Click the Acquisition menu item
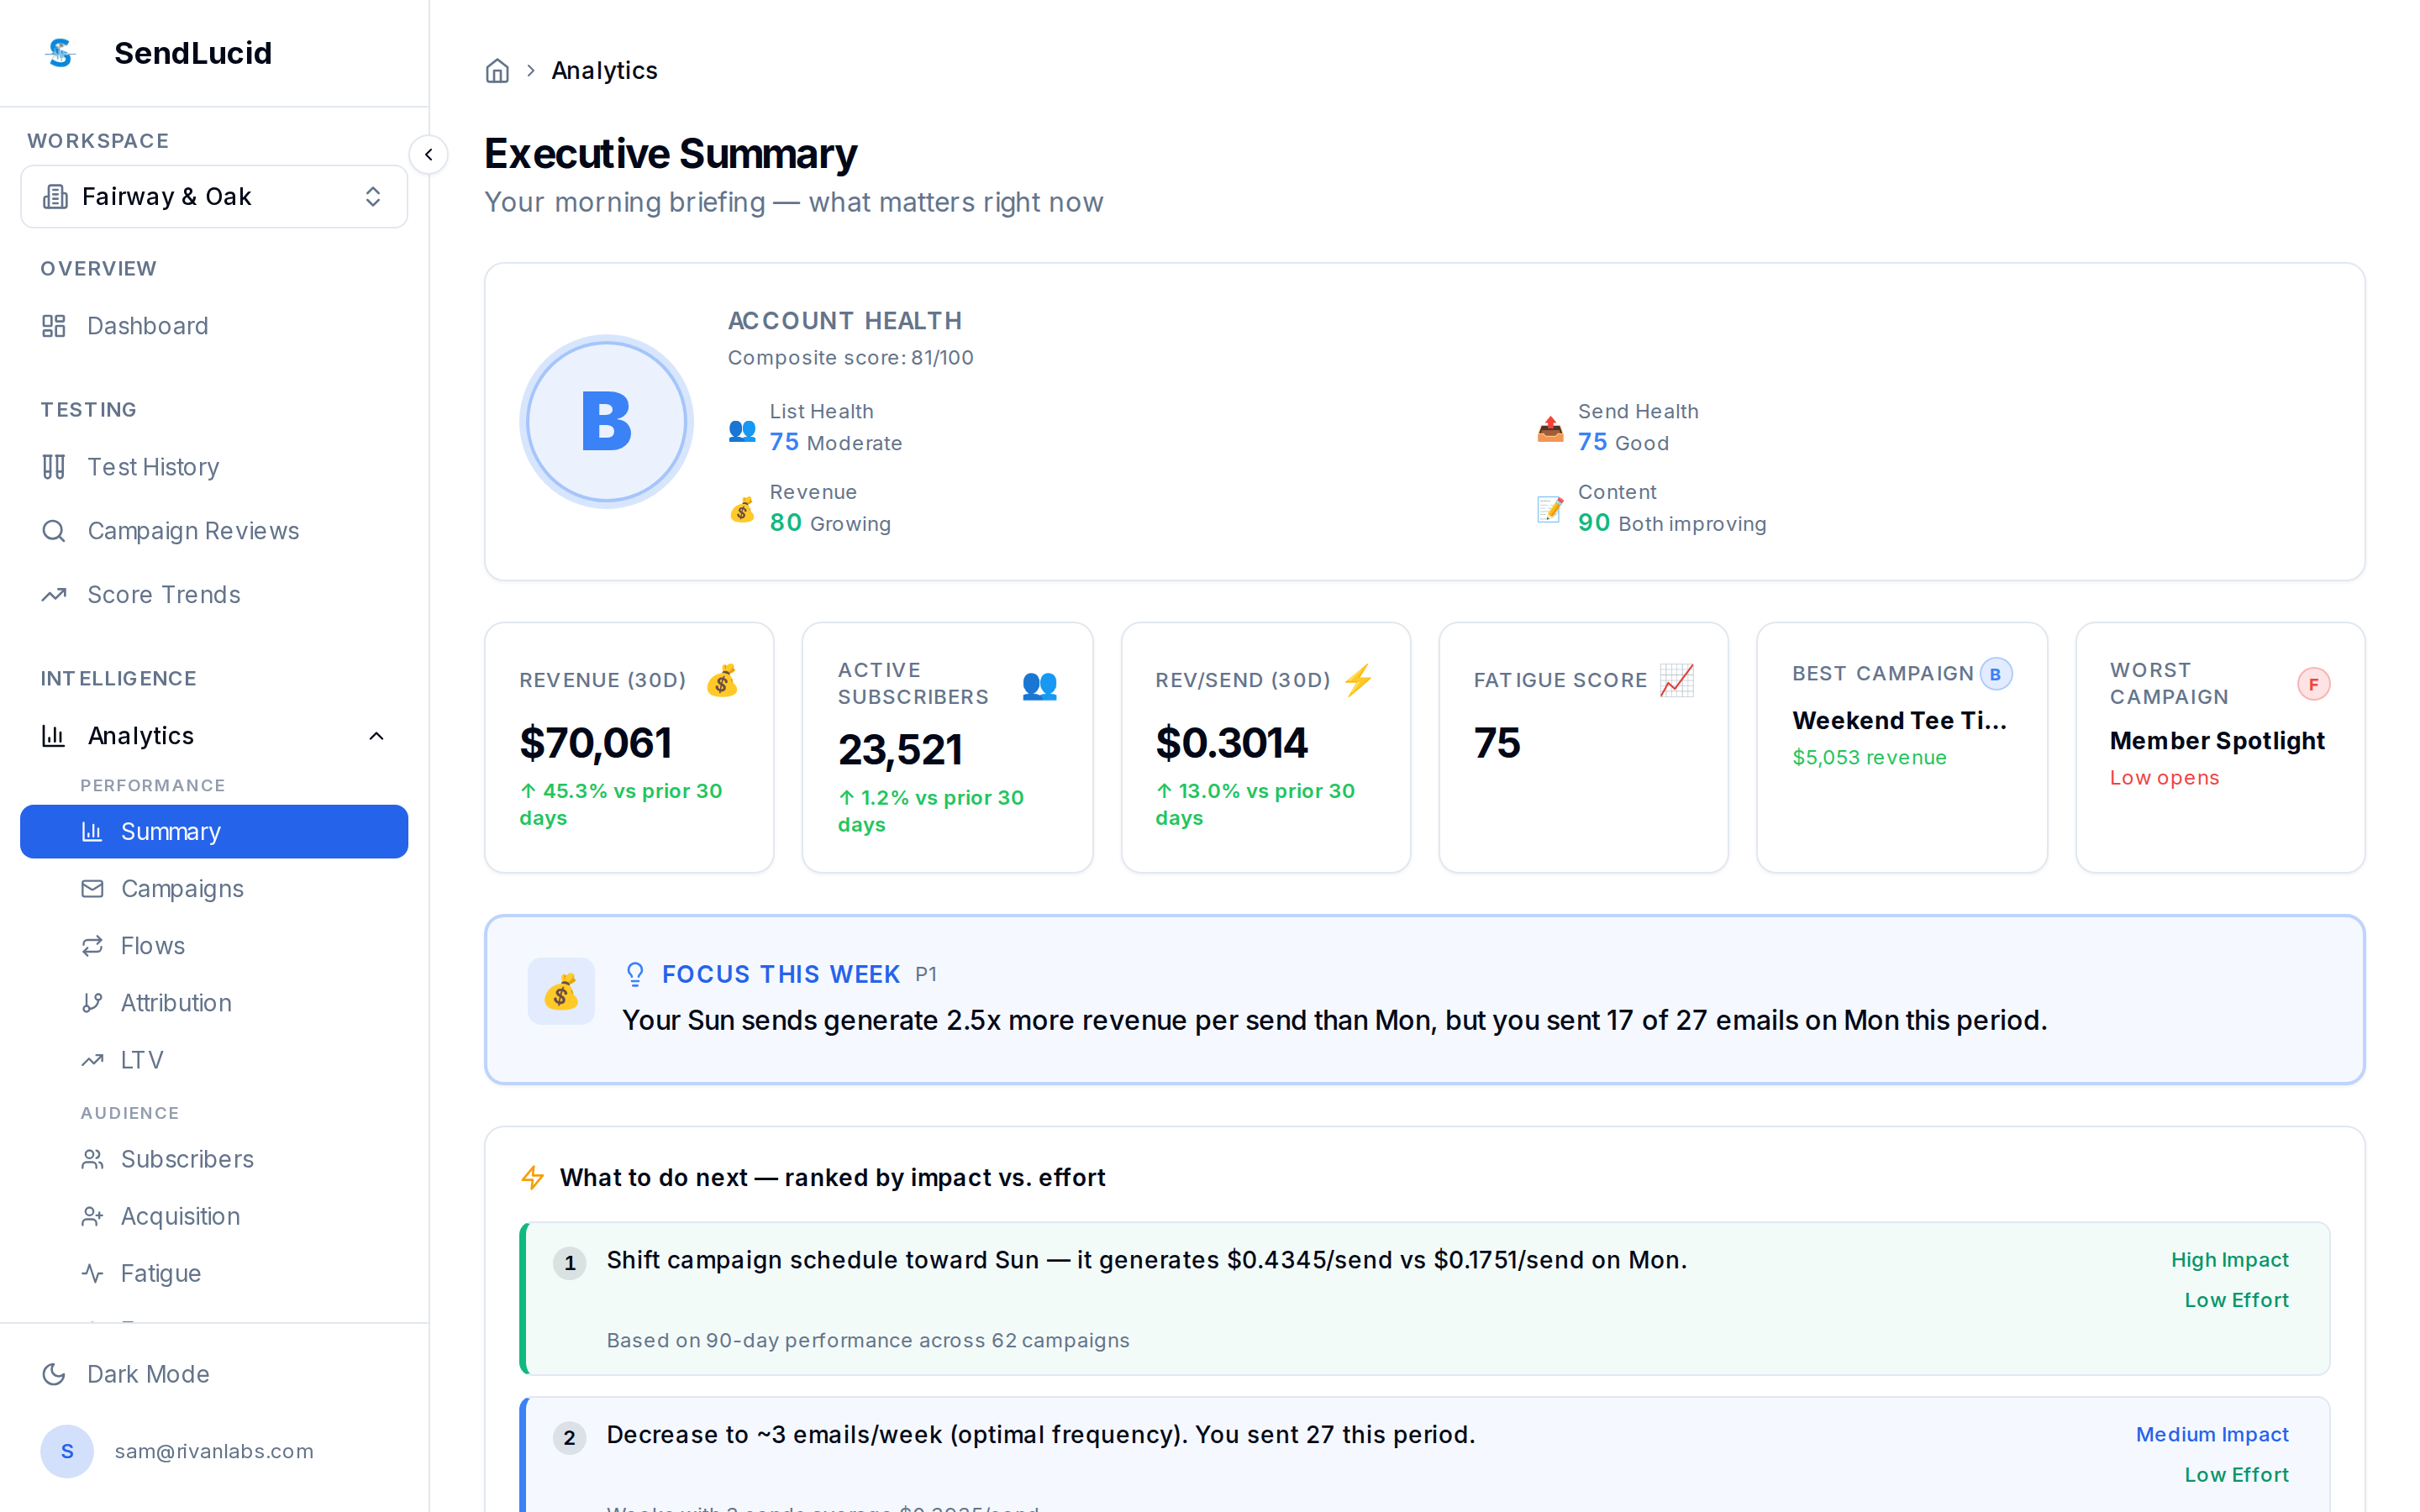The image size is (2420, 1512). (214, 1216)
